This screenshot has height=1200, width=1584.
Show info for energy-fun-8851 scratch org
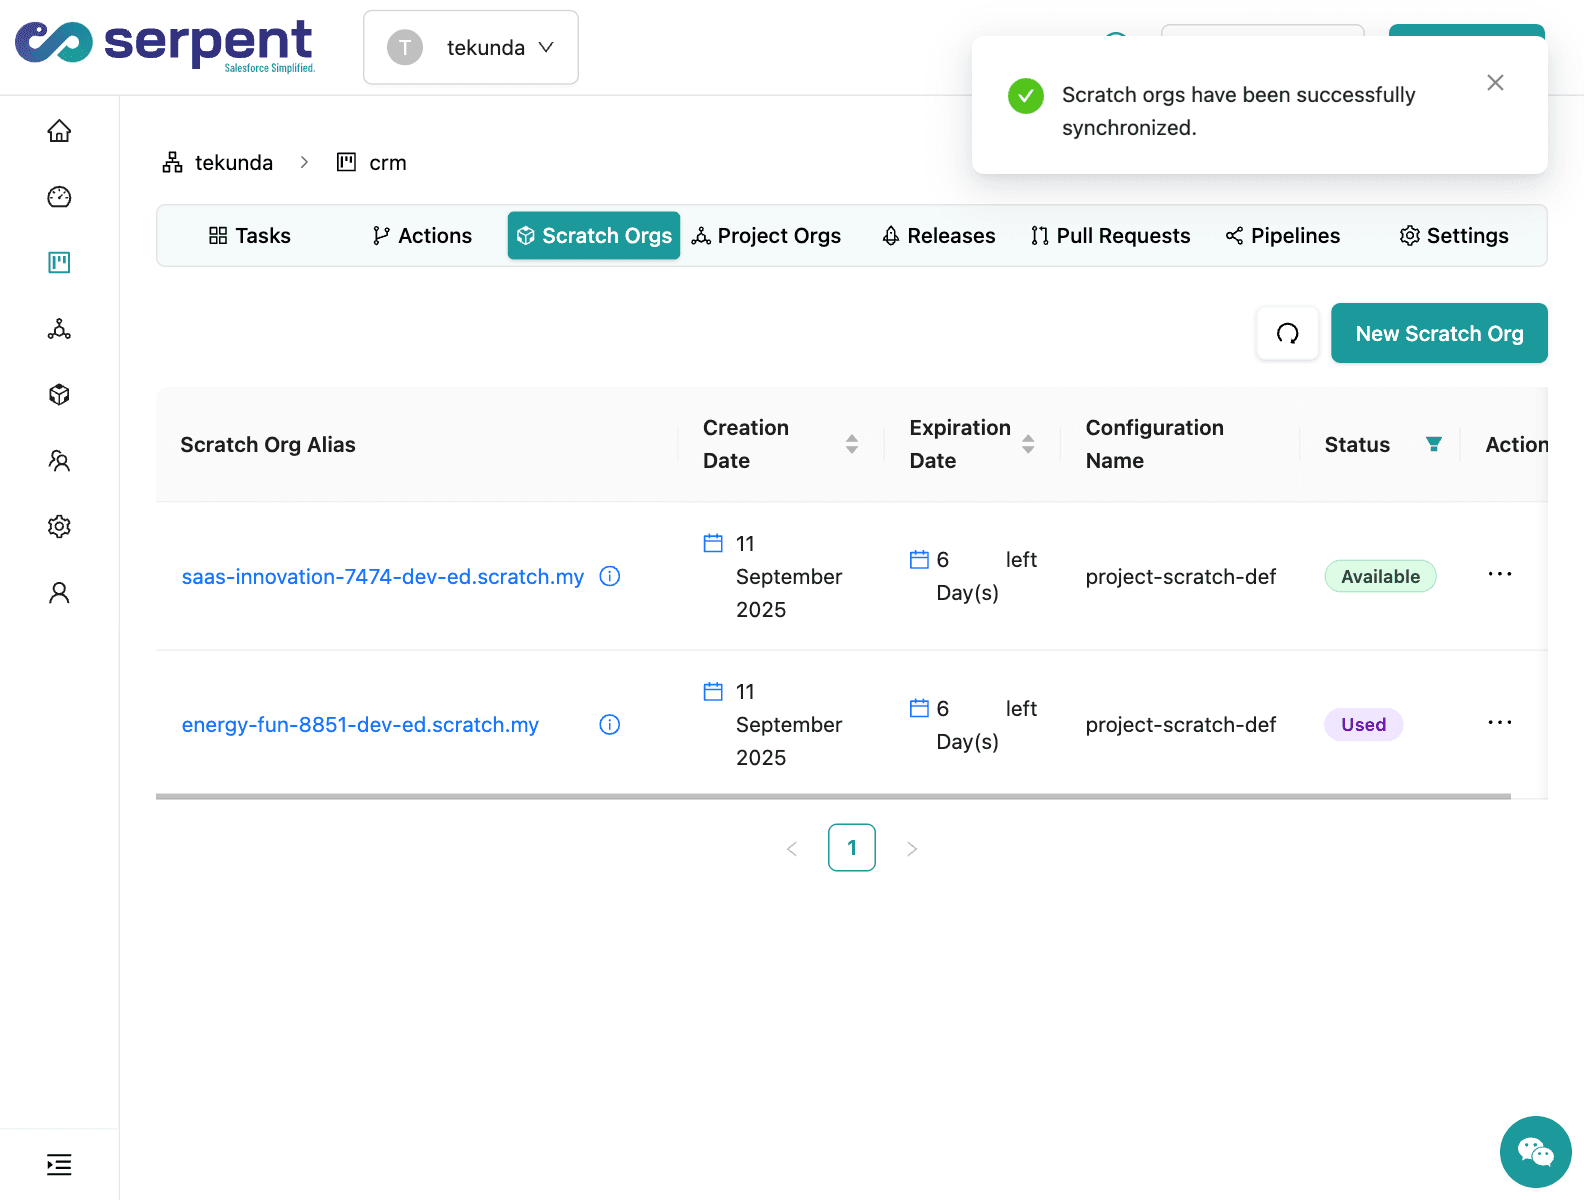609,725
